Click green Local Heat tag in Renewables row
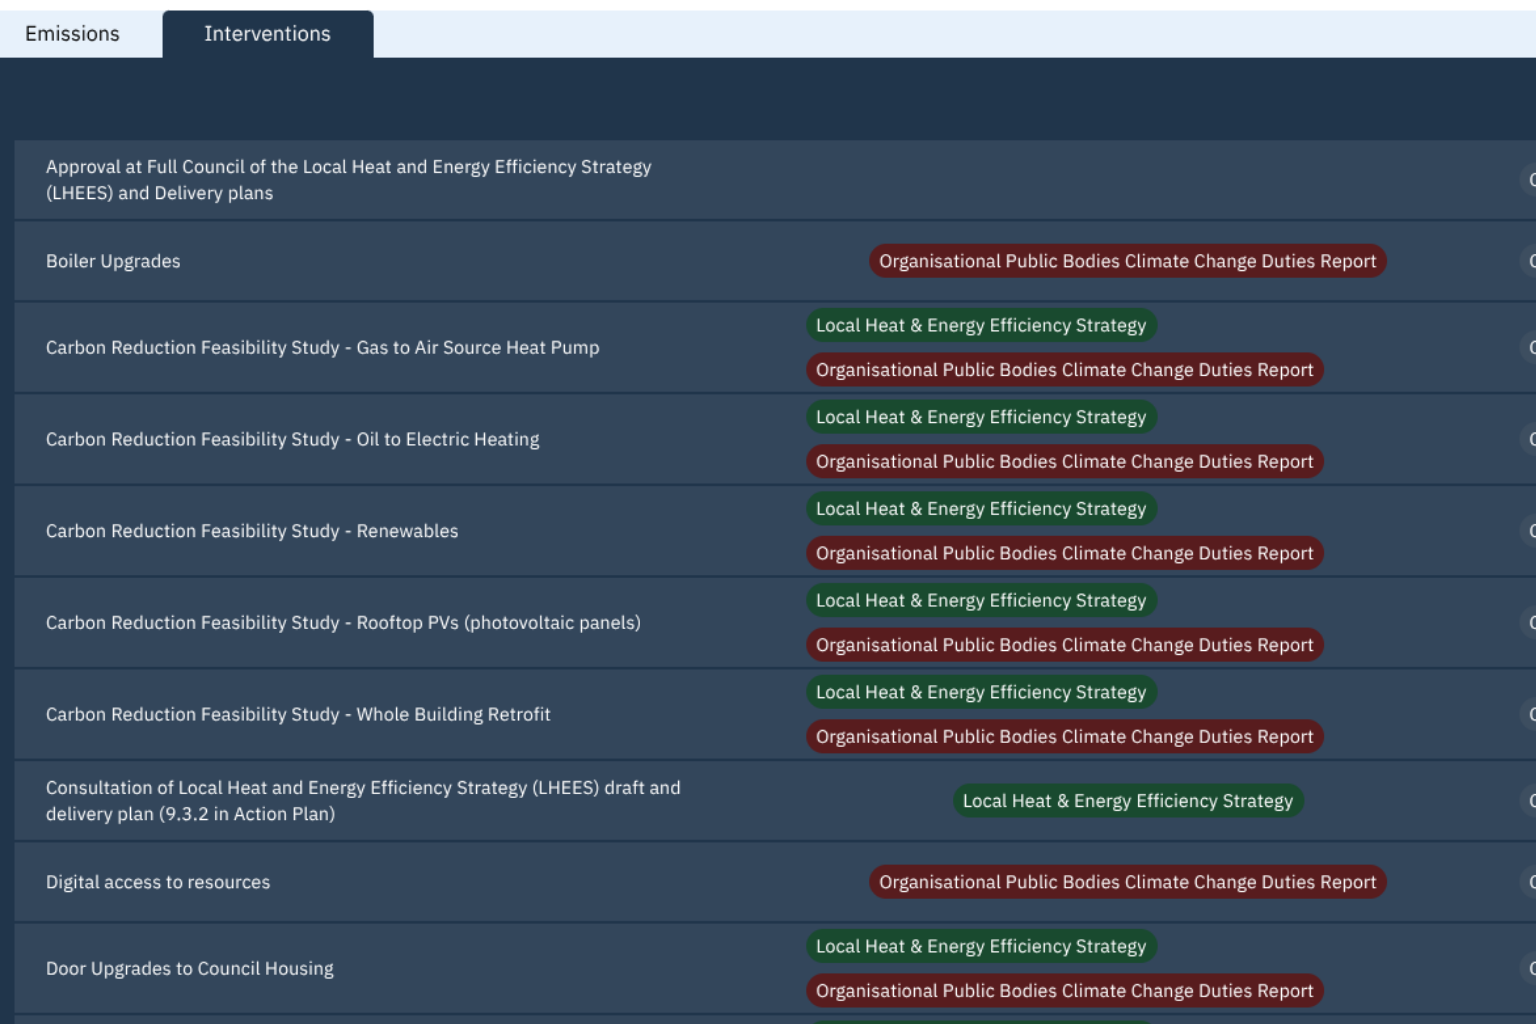The width and height of the screenshot is (1536, 1024). point(980,509)
